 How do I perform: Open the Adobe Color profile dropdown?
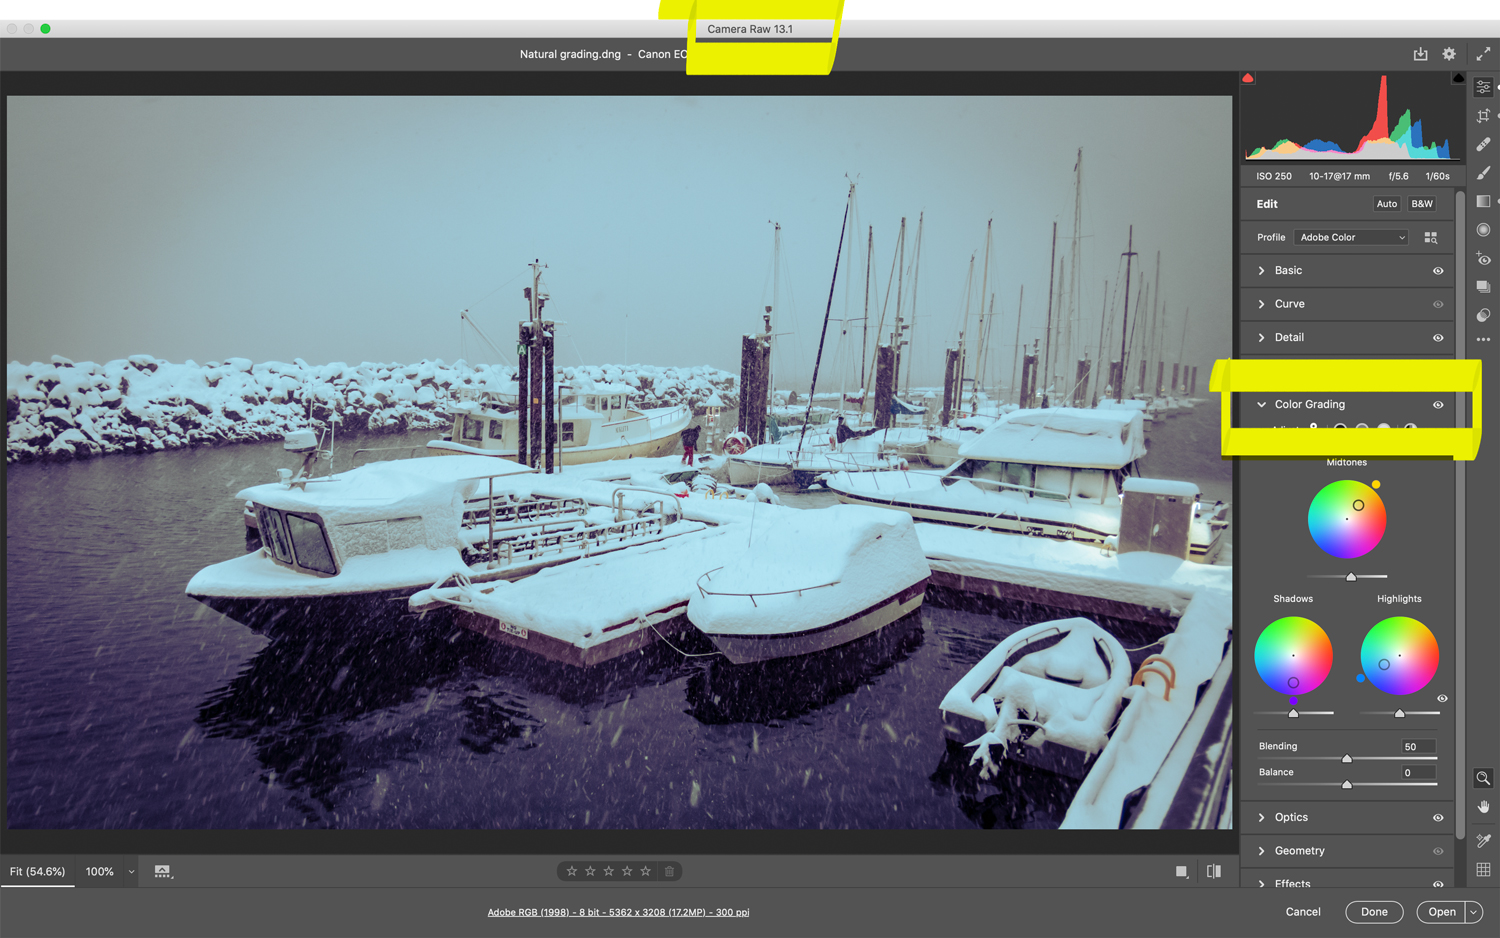tap(1350, 237)
